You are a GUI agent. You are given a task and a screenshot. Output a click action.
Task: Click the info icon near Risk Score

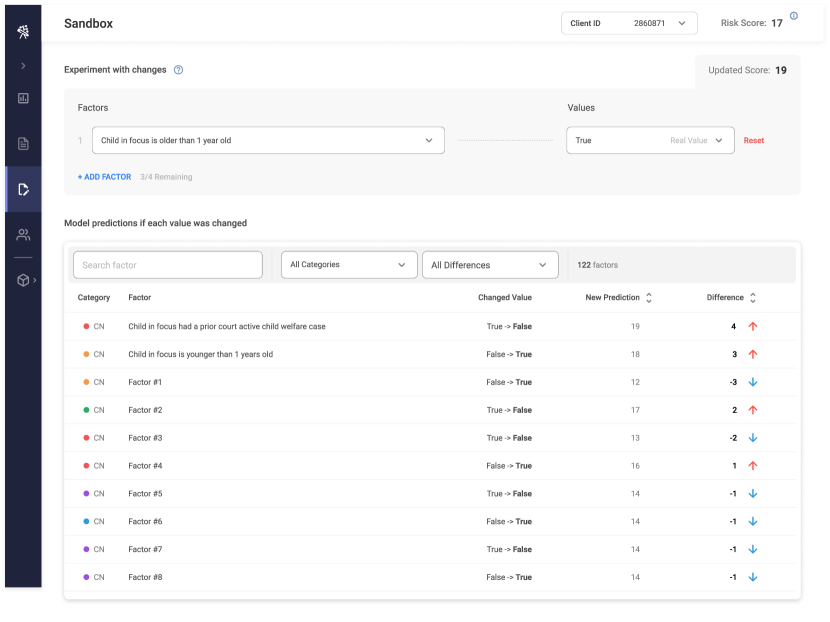pos(794,16)
